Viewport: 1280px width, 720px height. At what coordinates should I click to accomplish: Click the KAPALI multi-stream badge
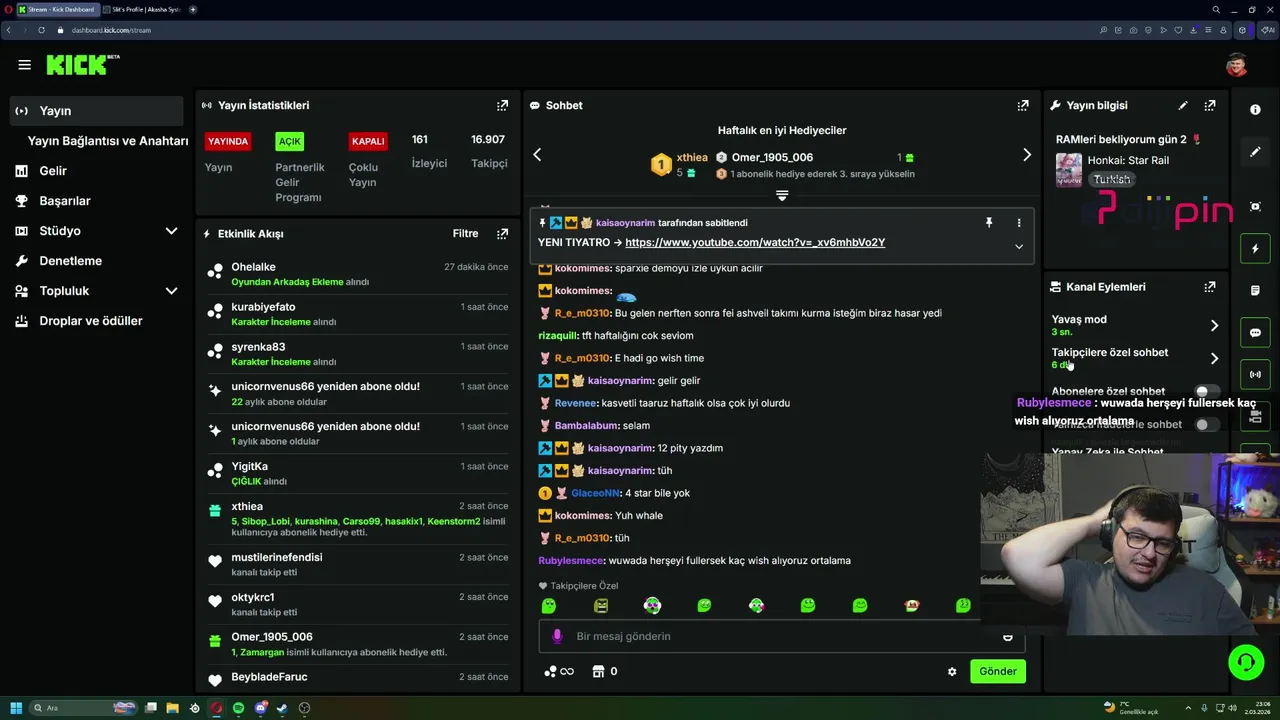368,141
